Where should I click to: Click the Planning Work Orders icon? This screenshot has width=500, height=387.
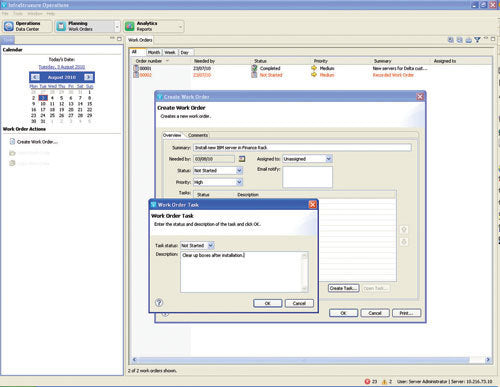point(61,26)
